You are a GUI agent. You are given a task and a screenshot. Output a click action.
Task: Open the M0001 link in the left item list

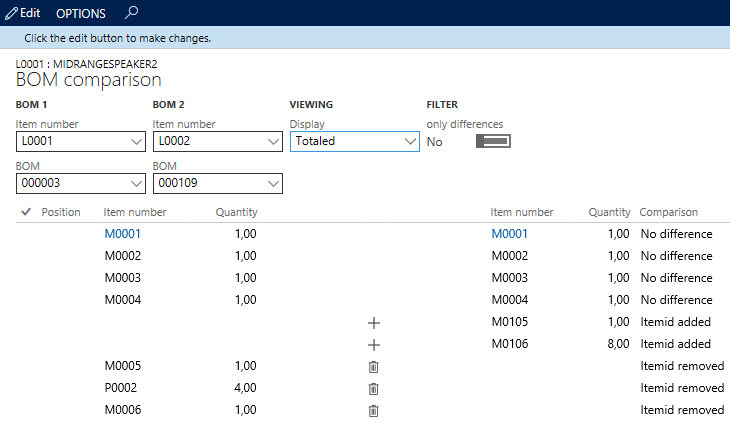pos(122,234)
